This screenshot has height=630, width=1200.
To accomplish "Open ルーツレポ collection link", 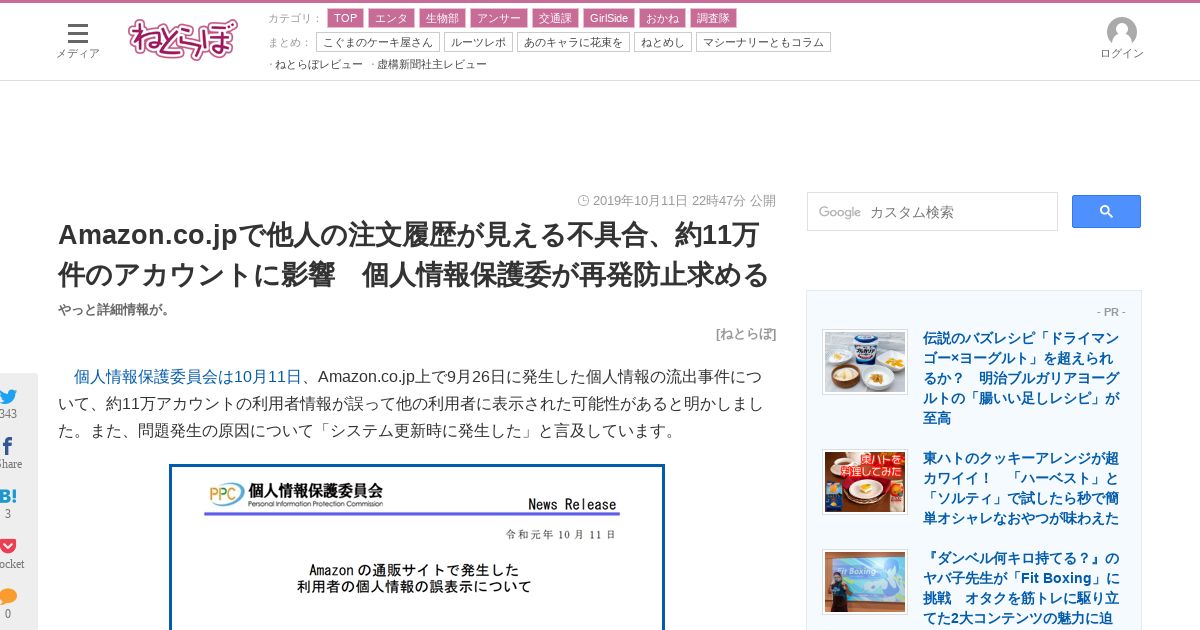I will [478, 42].
